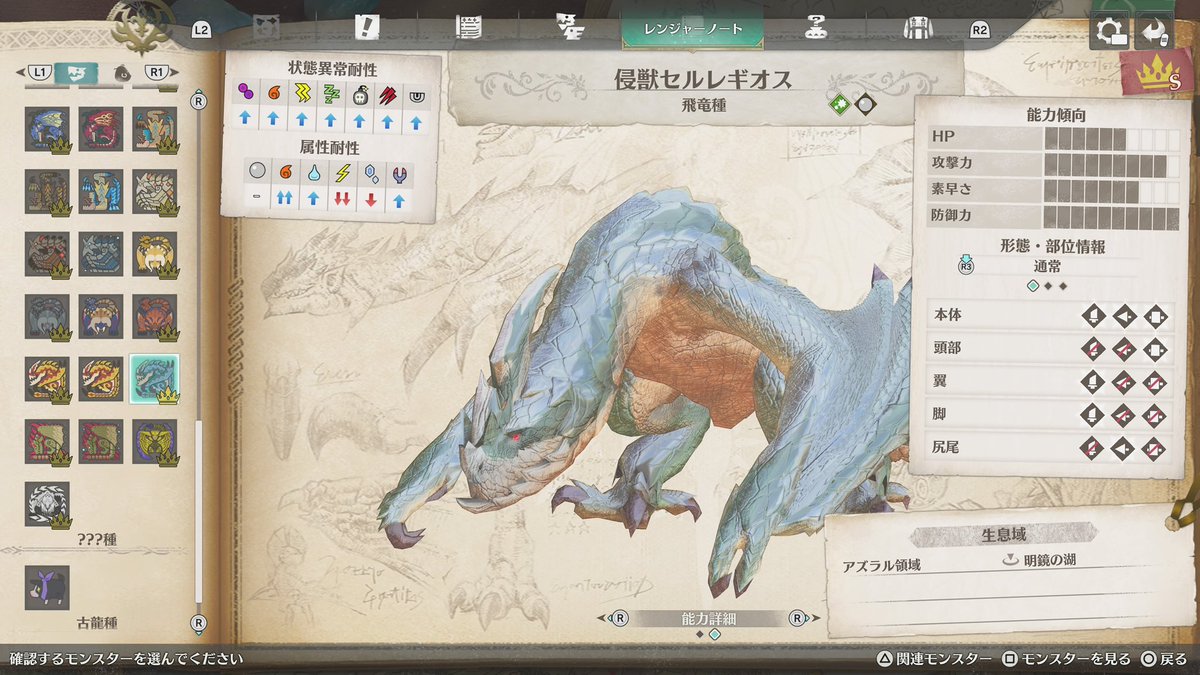Click the arrow pierce icon in 翼 row

[1124, 382]
